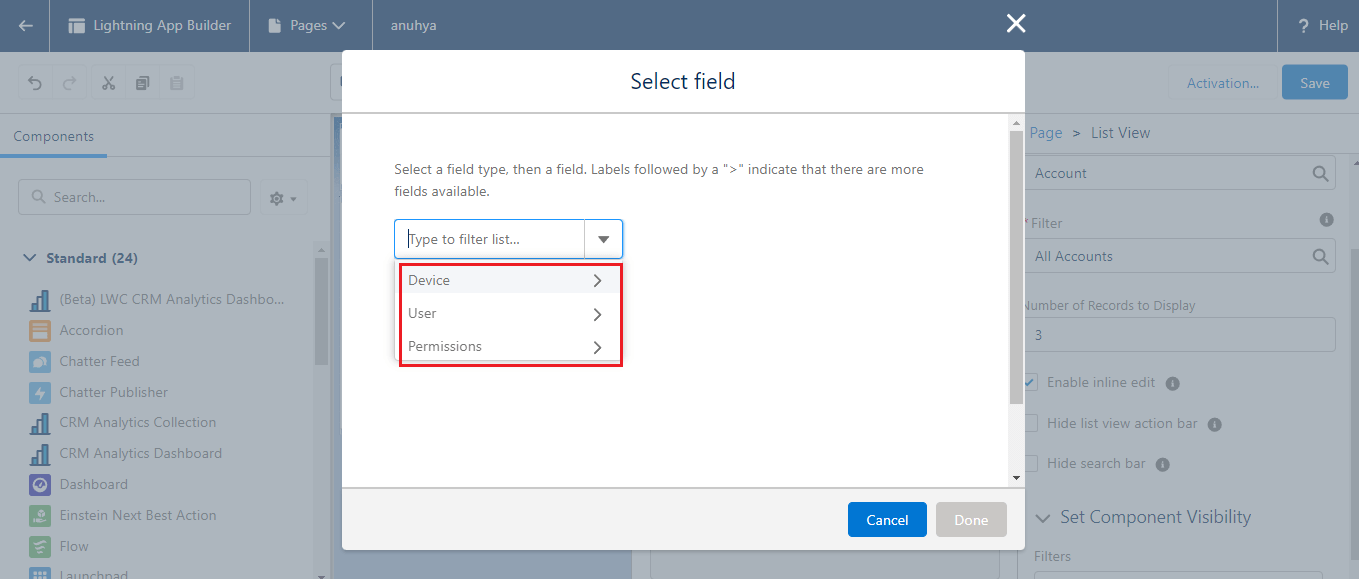1359x579 pixels.
Task: Click the scissors cut icon
Action: click(x=108, y=82)
